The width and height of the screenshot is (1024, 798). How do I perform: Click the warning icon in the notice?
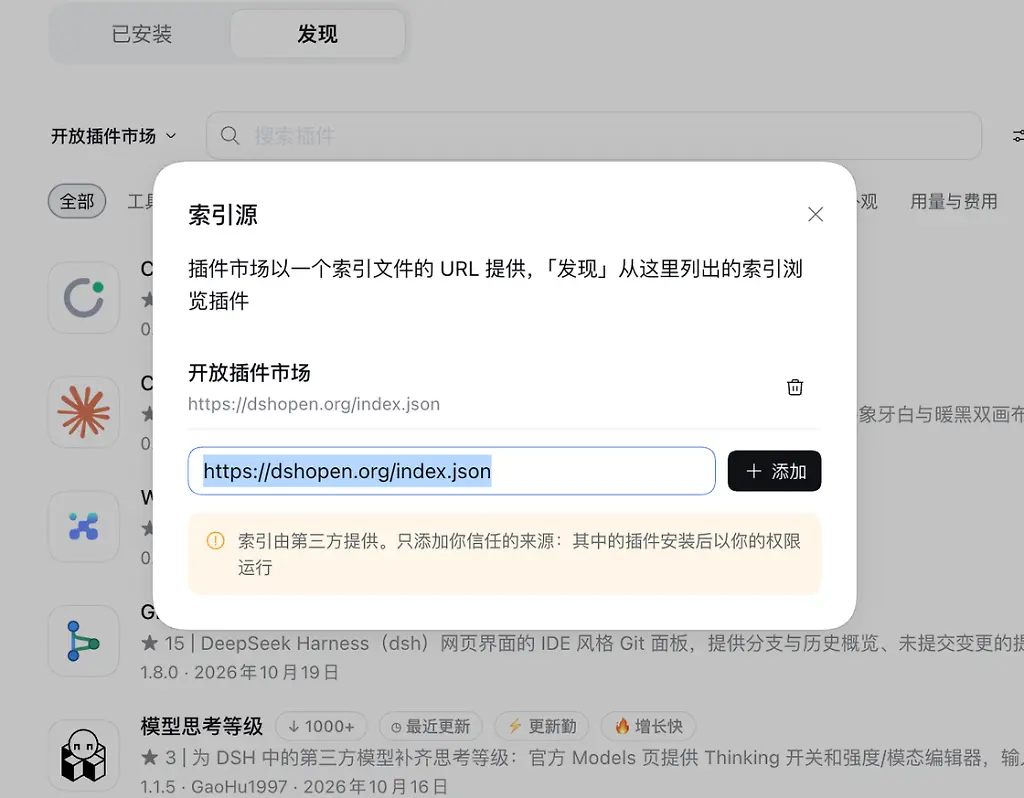pyautogui.click(x=216, y=541)
